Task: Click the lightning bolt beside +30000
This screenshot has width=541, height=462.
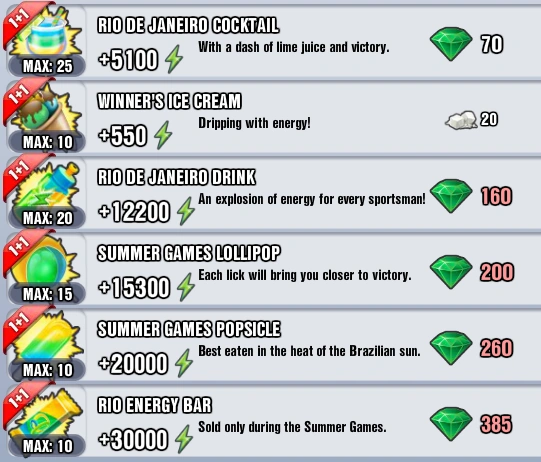Action: pos(184,439)
